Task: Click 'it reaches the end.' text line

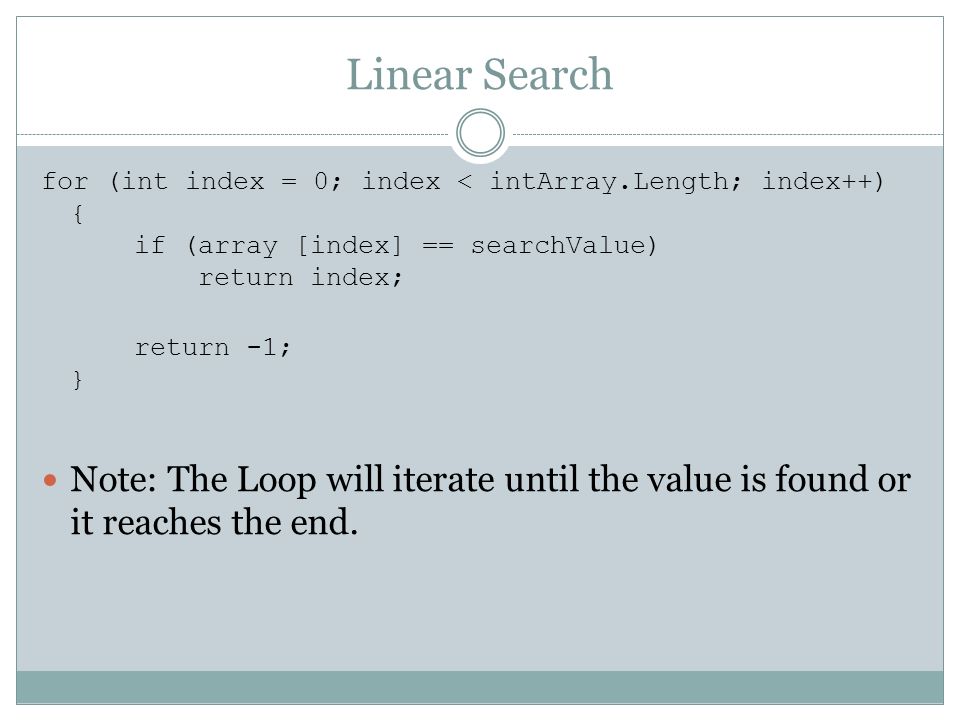Action: coord(214,522)
